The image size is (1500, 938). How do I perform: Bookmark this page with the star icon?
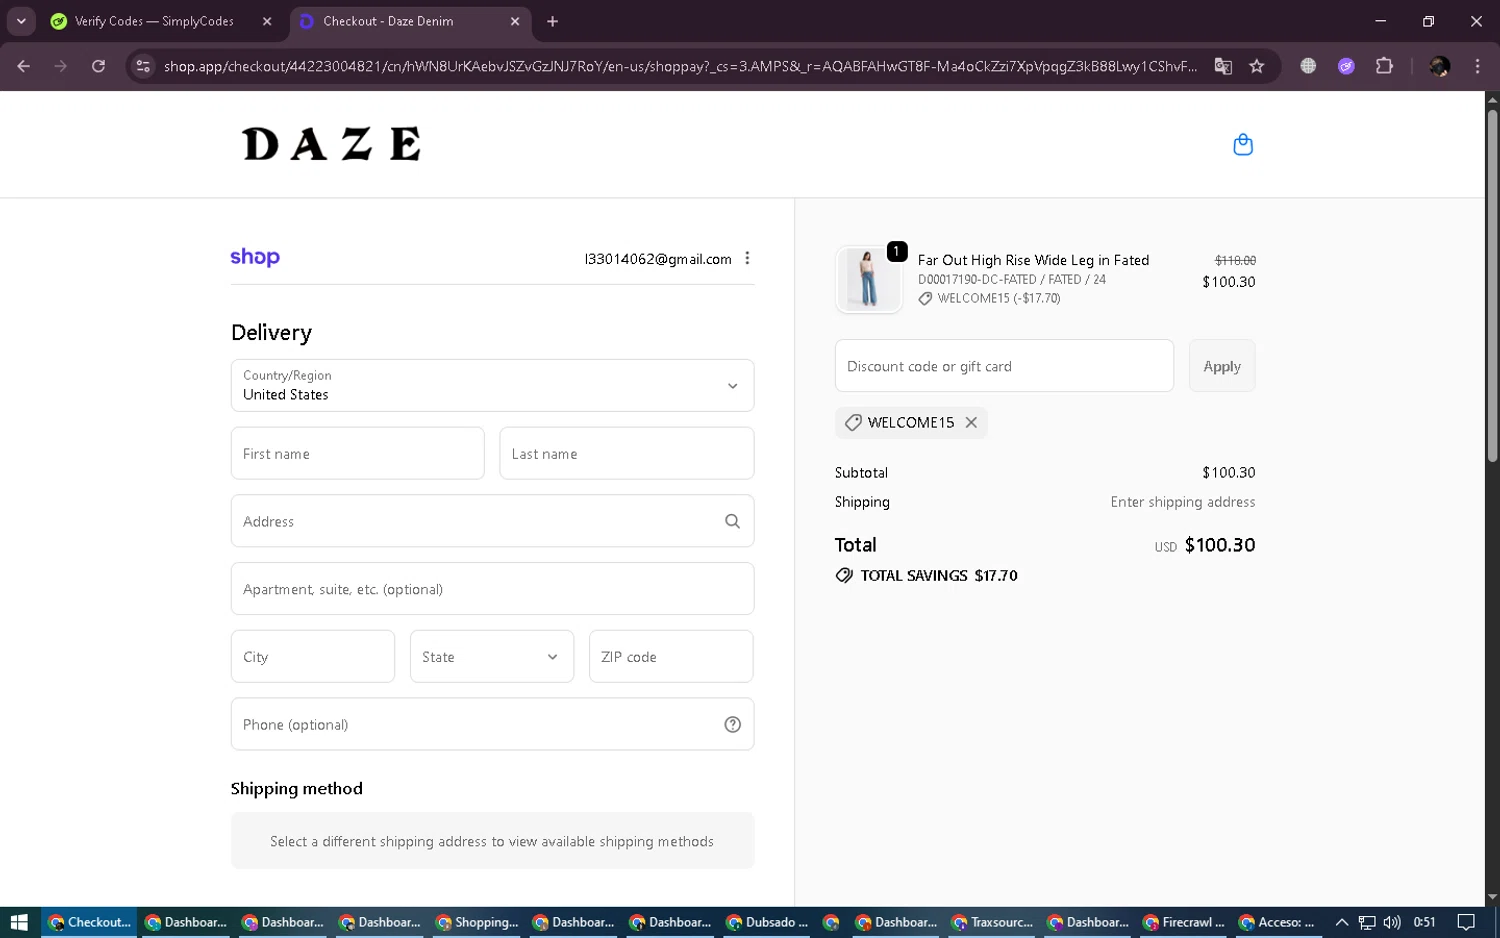coord(1257,66)
